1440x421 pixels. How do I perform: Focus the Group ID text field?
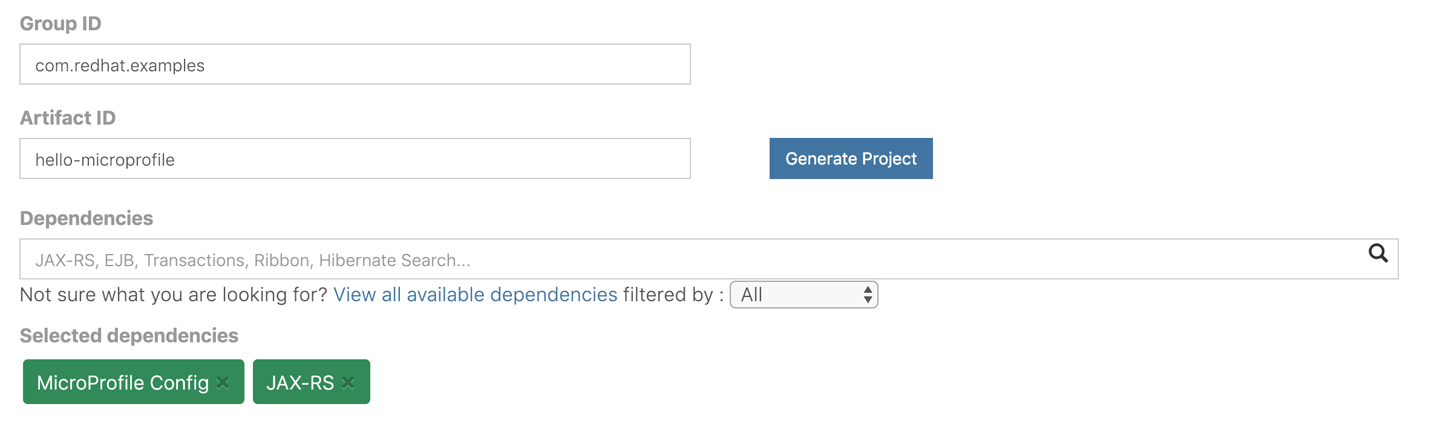click(355, 65)
